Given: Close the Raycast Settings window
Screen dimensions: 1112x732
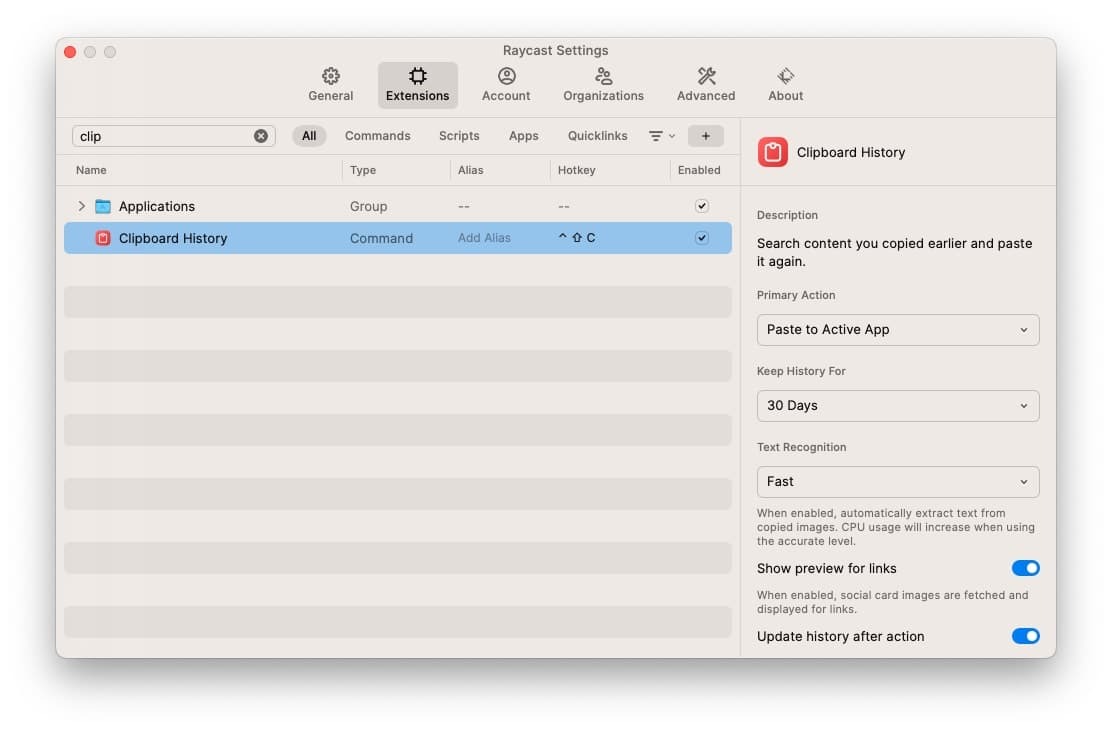Looking at the screenshot, I should coord(70,52).
